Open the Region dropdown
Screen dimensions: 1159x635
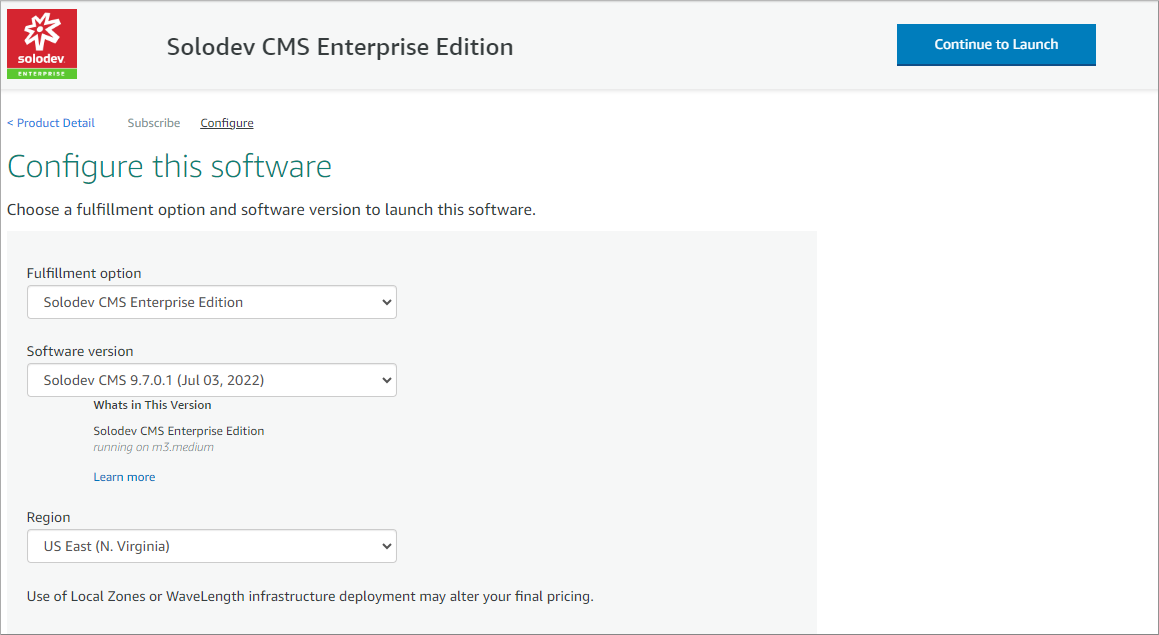(x=211, y=546)
